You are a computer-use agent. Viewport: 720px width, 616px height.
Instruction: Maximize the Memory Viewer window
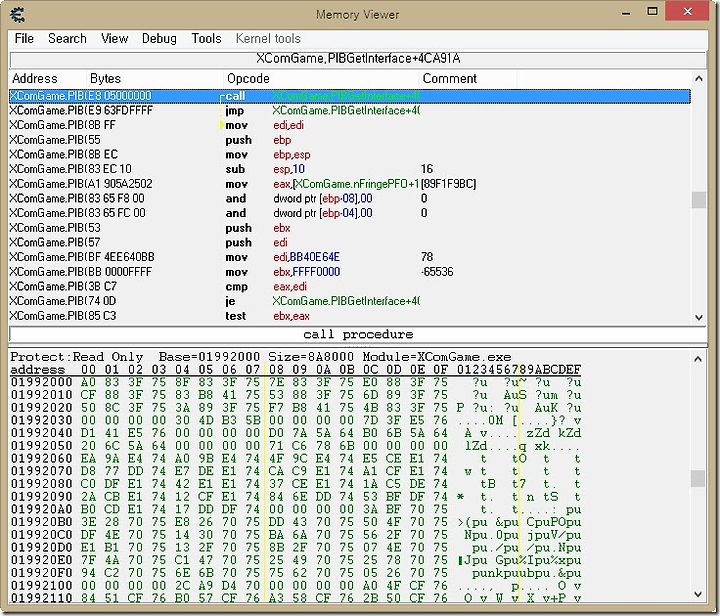point(652,11)
